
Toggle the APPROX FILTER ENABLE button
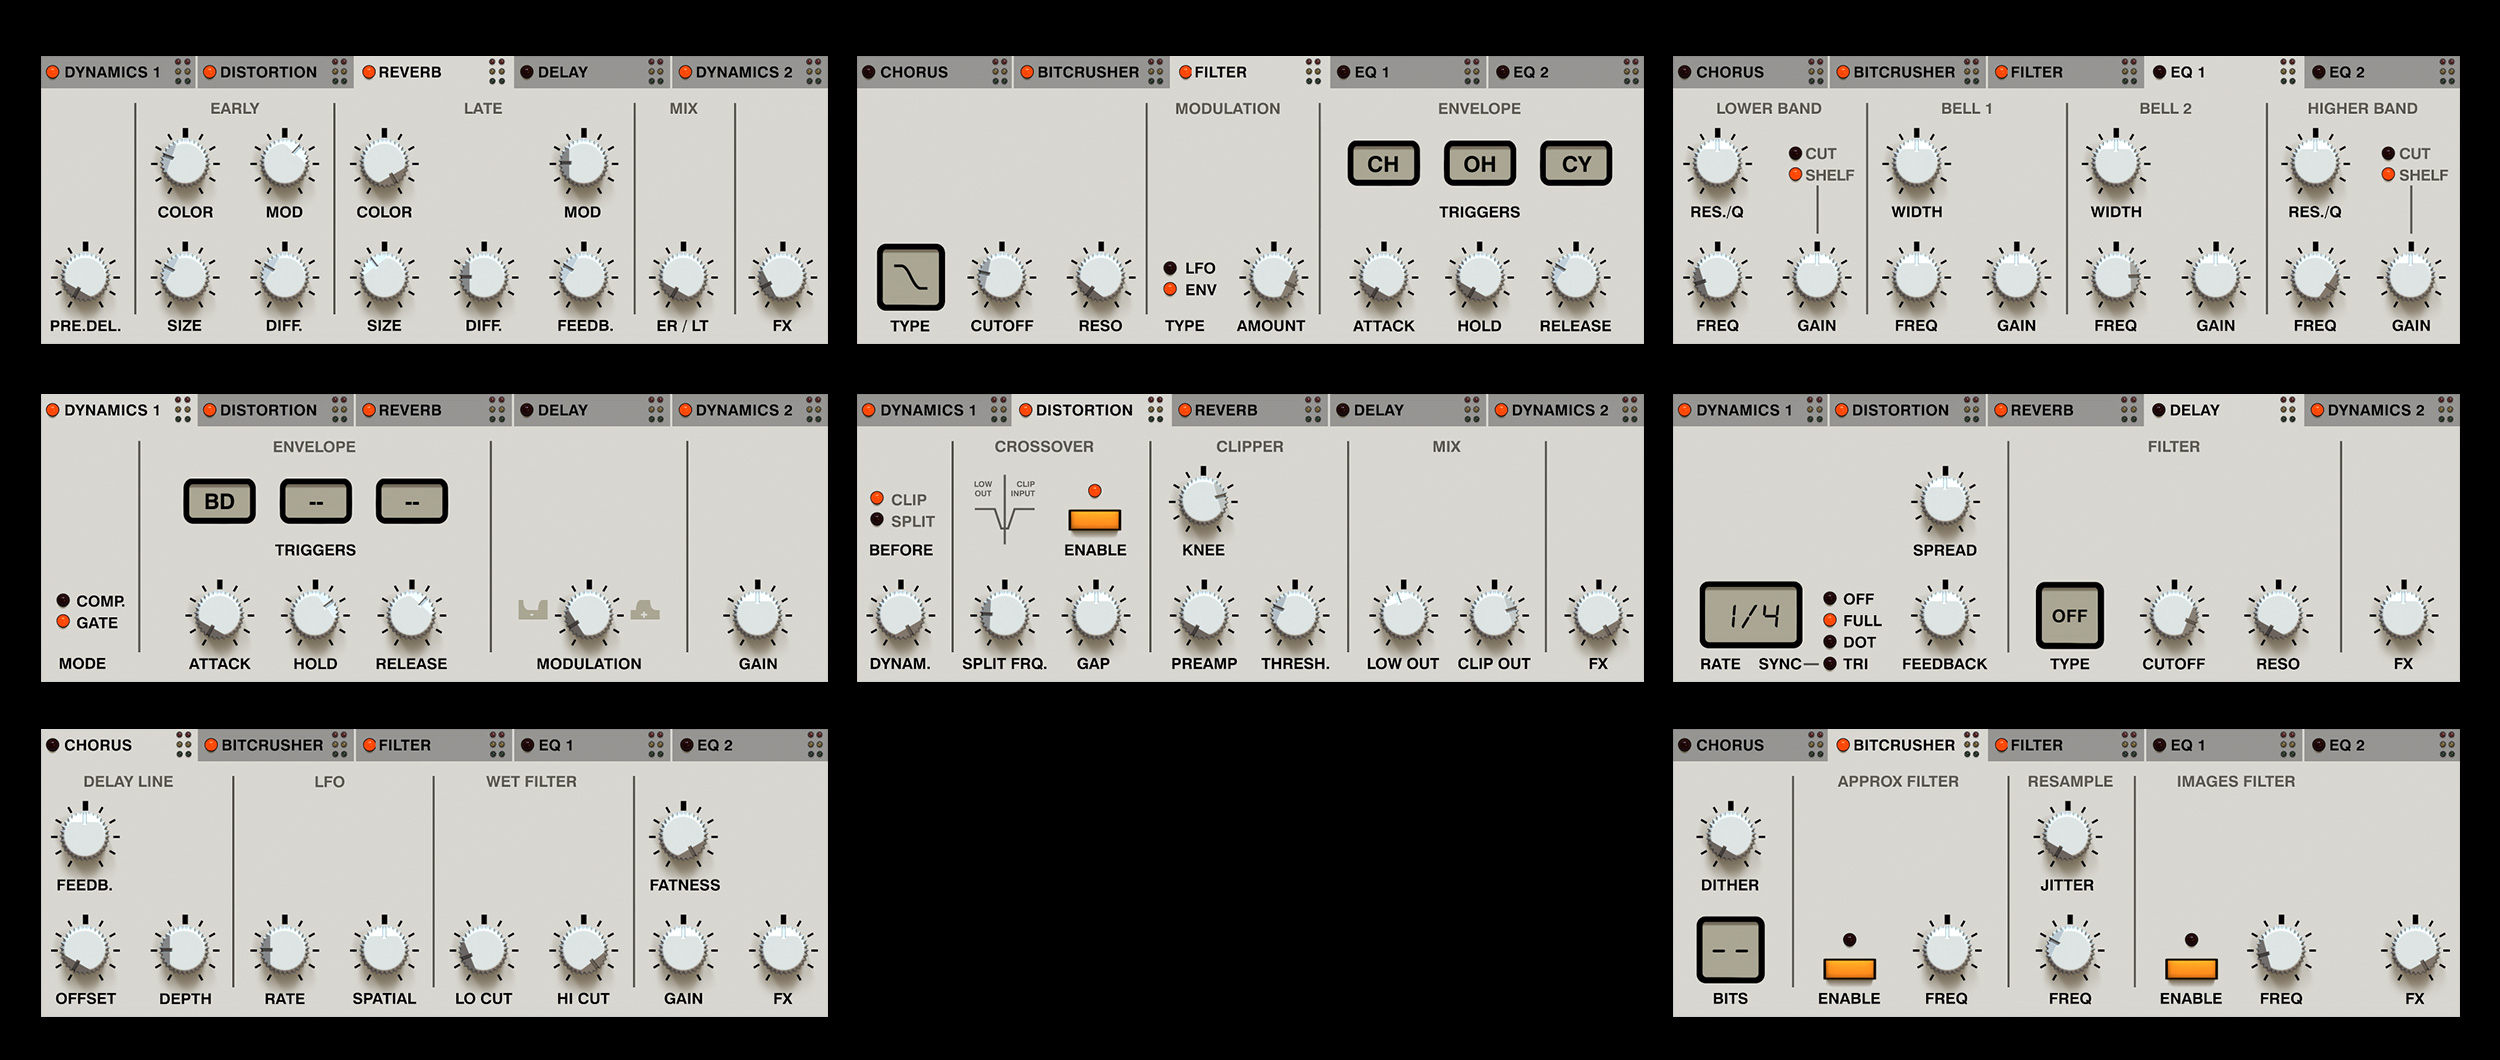1849,969
